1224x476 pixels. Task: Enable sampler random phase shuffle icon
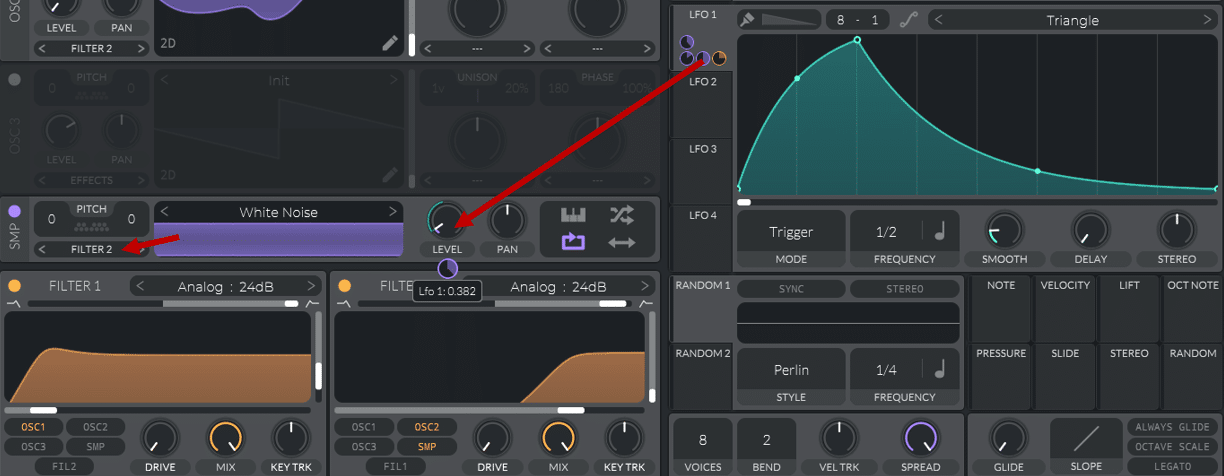click(x=622, y=215)
